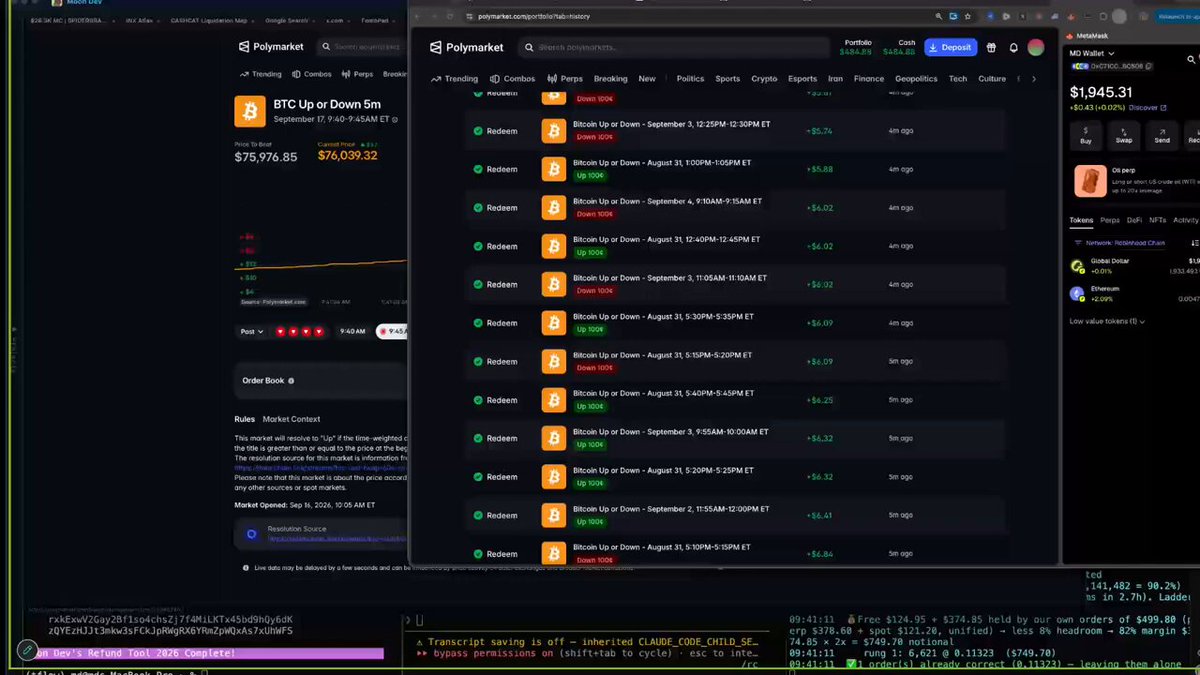
Task: Open the Trending tab in front Polymarket window
Action: [x=455, y=79]
